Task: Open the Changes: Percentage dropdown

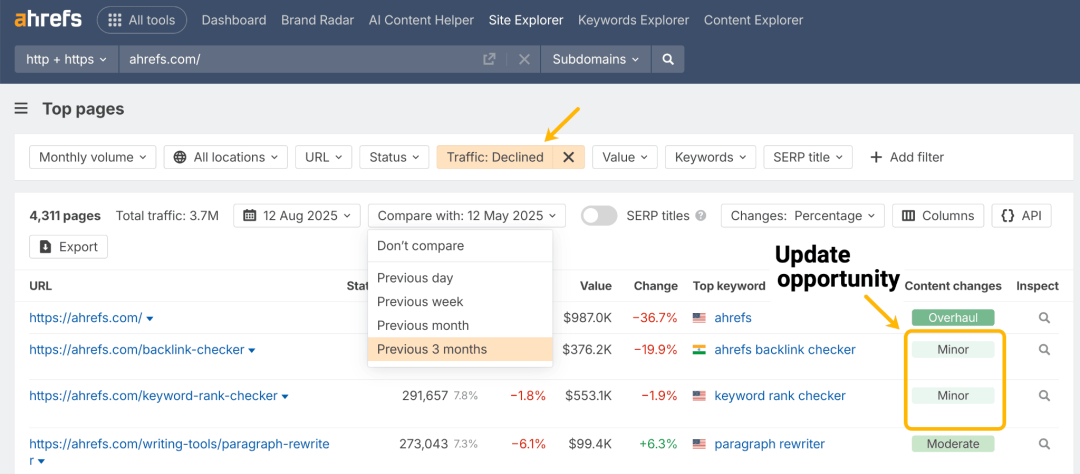Action: pyautogui.click(x=803, y=216)
